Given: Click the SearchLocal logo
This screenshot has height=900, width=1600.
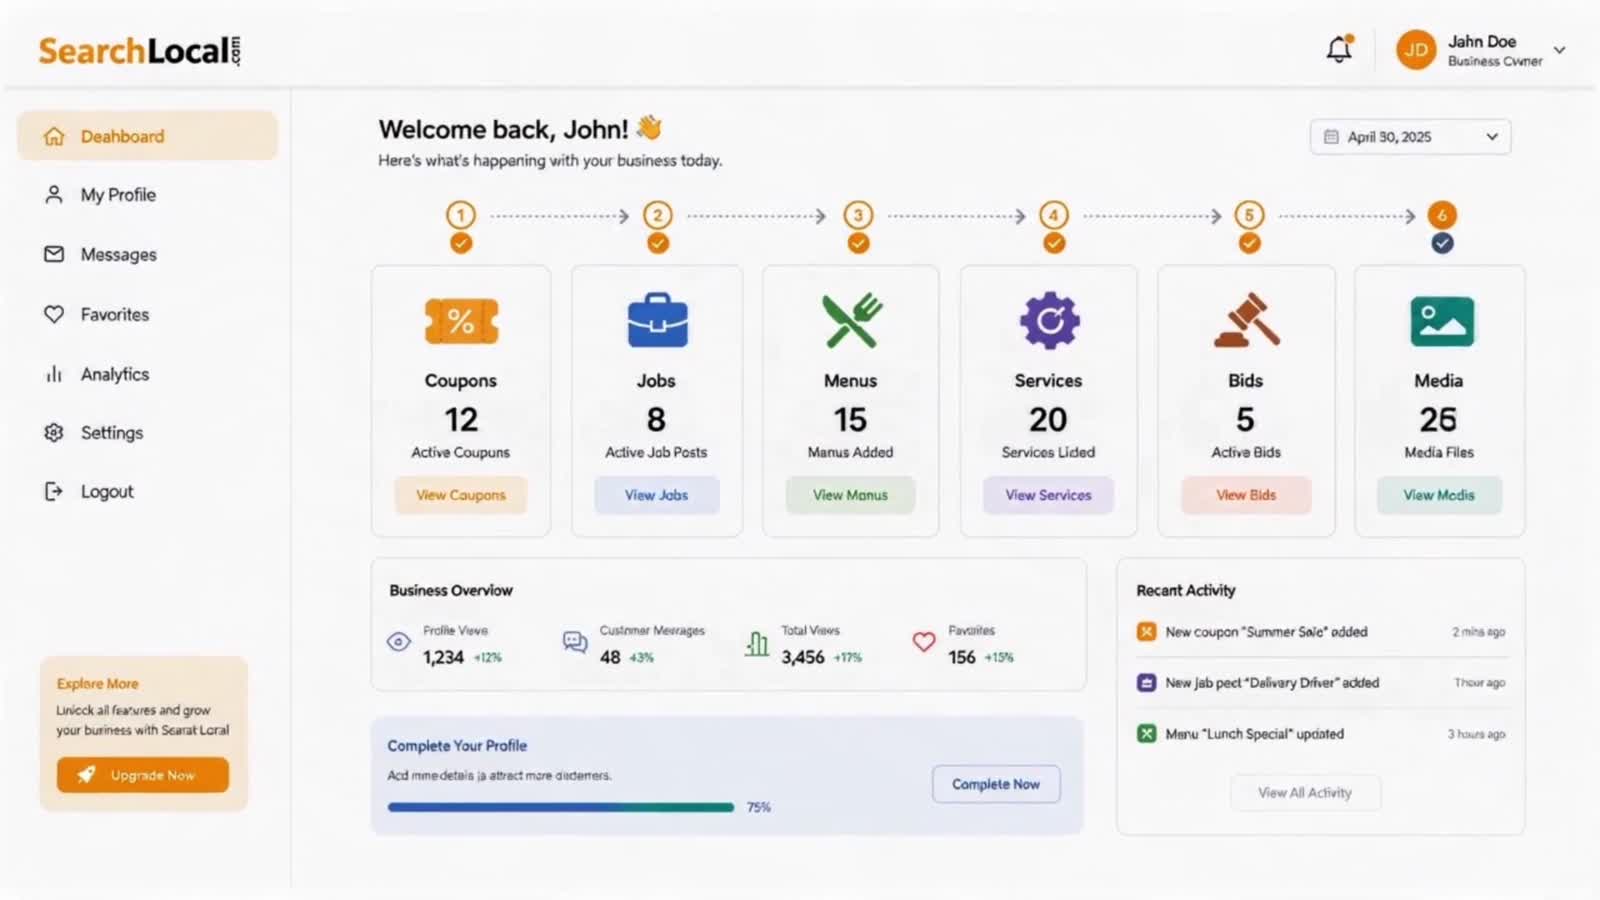Looking at the screenshot, I should (x=140, y=51).
